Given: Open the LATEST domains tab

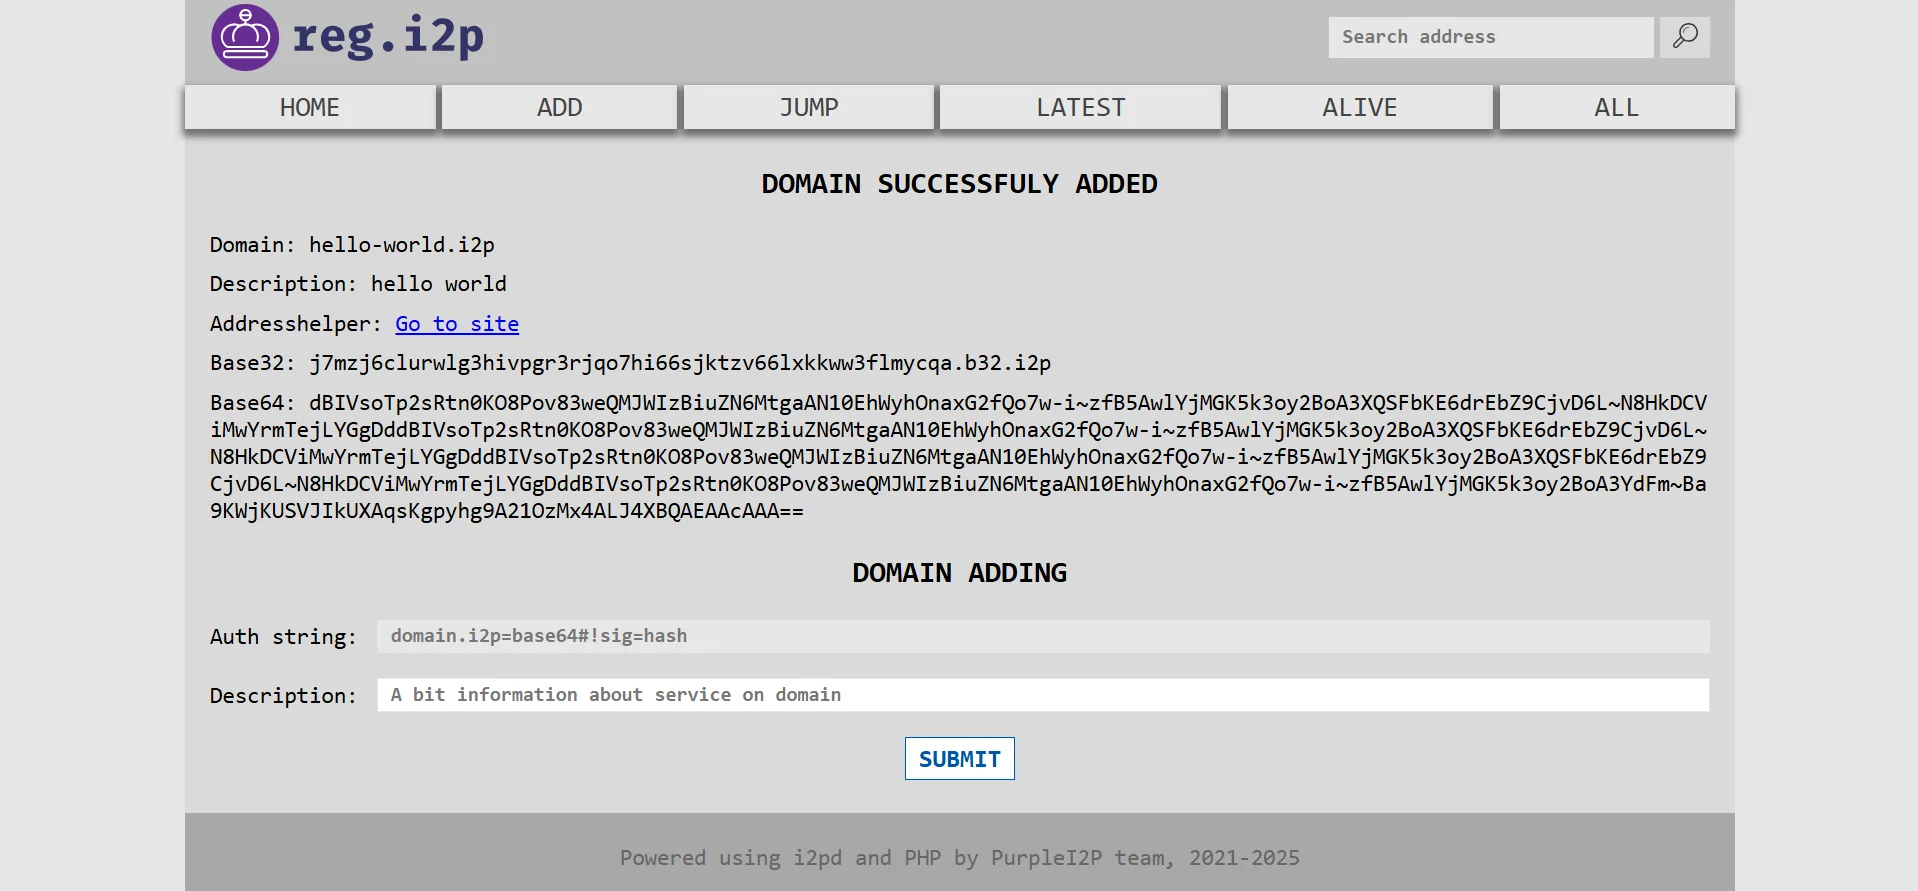Looking at the screenshot, I should [x=1080, y=108].
